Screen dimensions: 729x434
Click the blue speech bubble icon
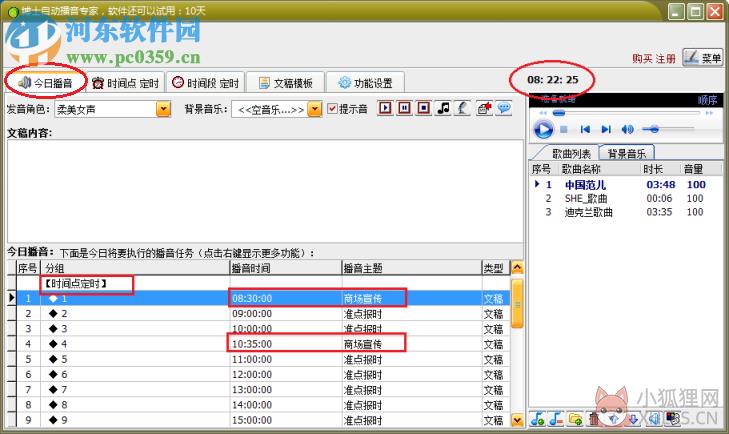click(x=504, y=108)
